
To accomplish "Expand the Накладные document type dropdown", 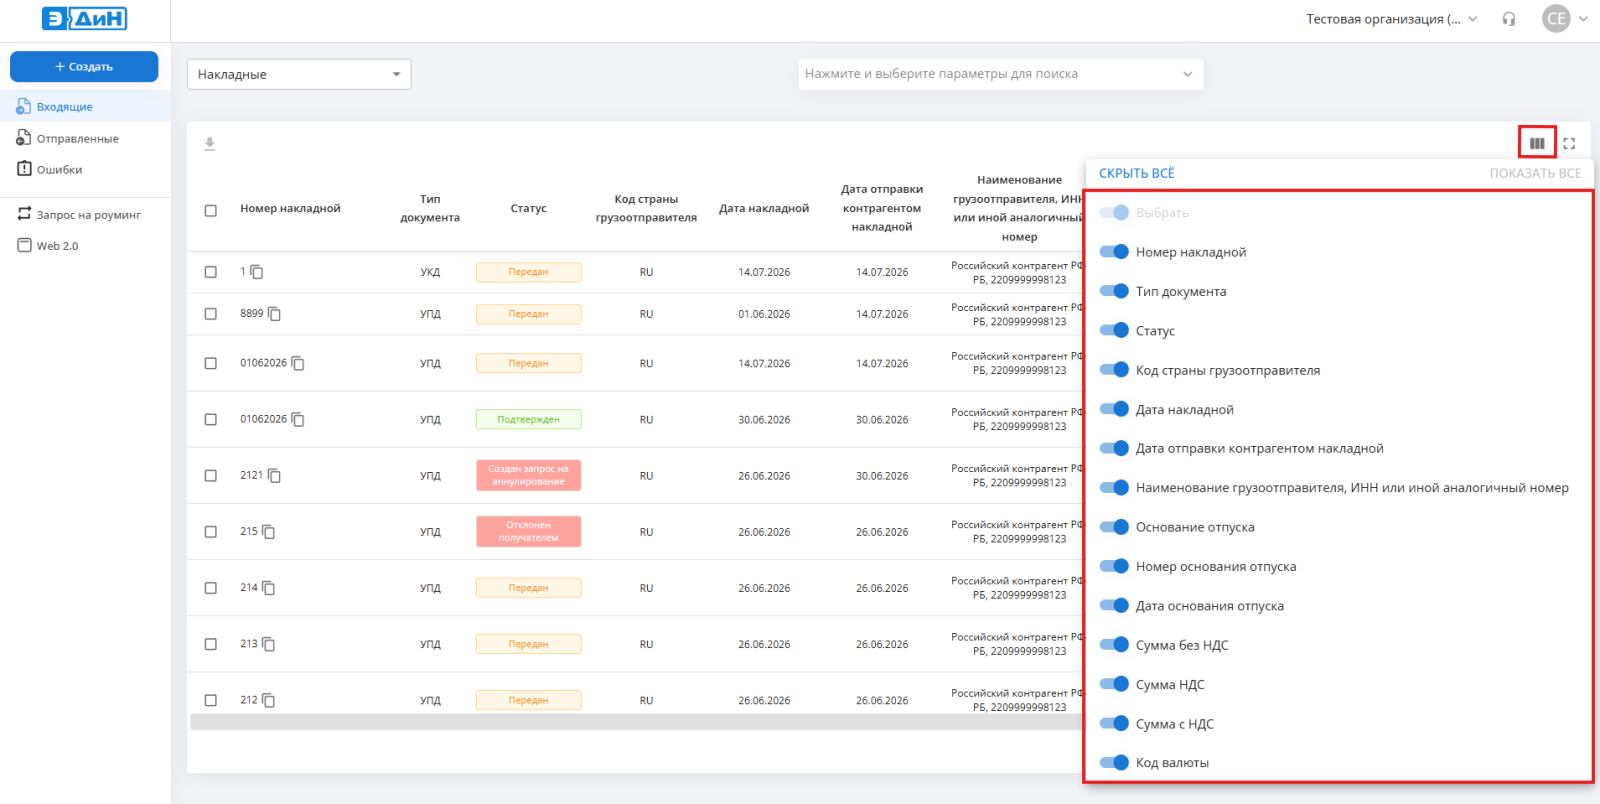I will (299, 74).
